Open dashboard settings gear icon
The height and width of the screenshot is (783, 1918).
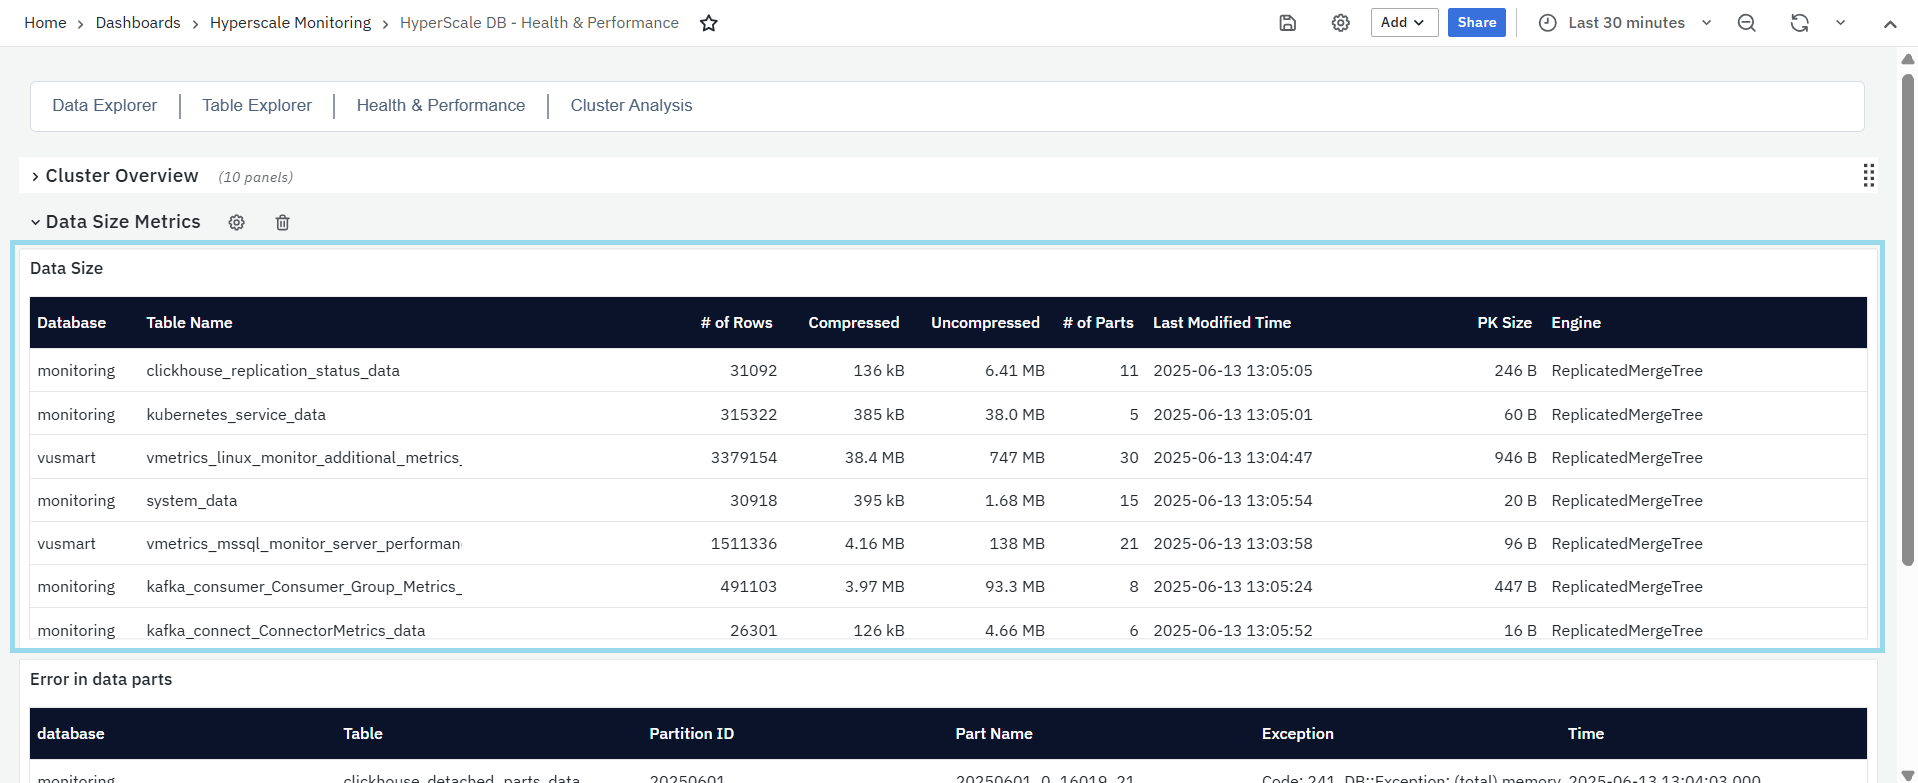1341,23
